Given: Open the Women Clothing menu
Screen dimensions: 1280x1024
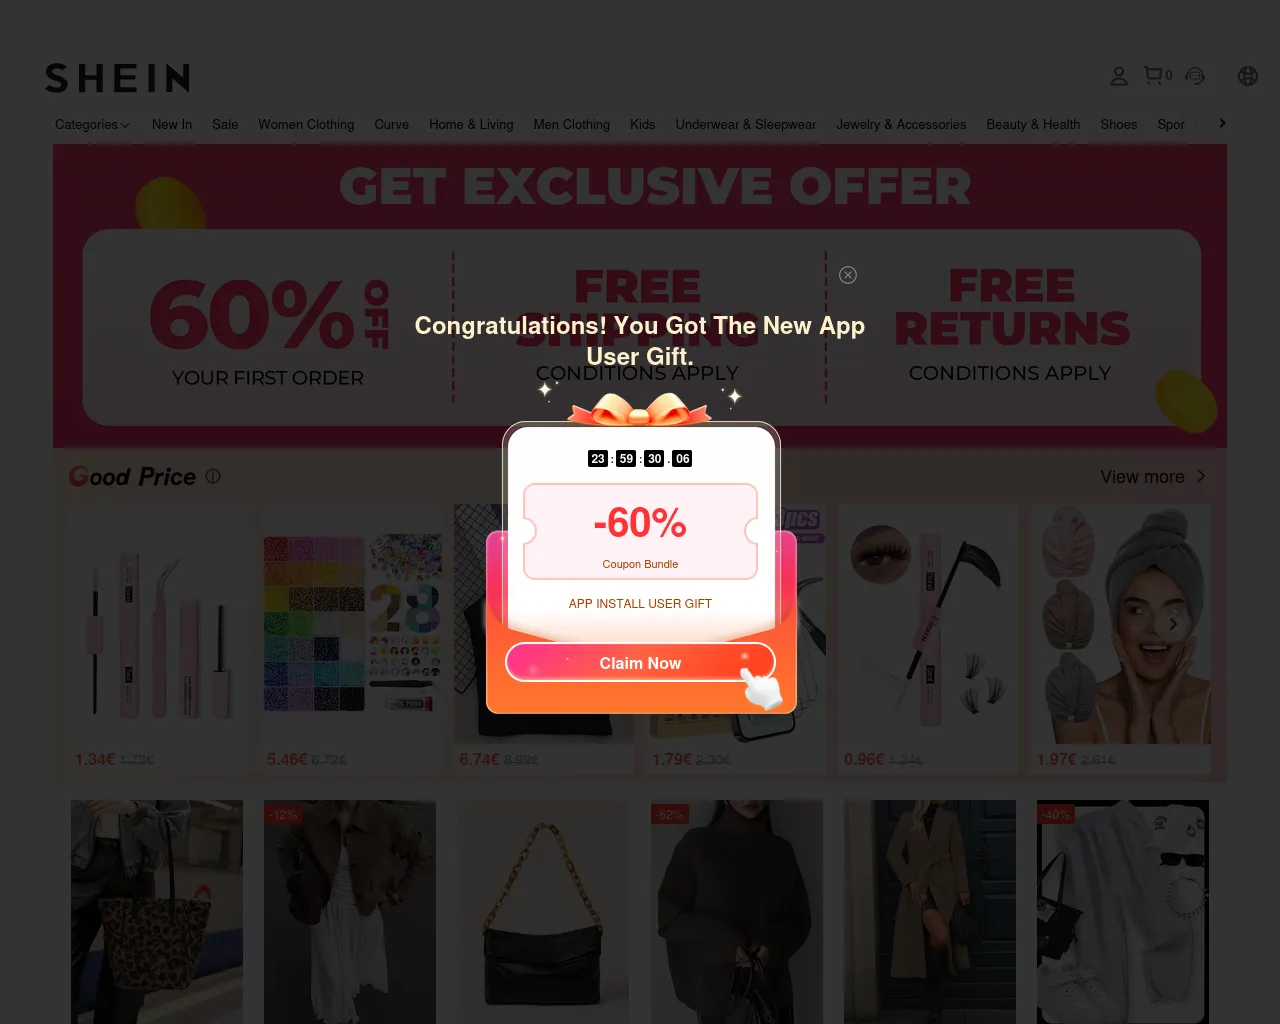Looking at the screenshot, I should tap(306, 125).
